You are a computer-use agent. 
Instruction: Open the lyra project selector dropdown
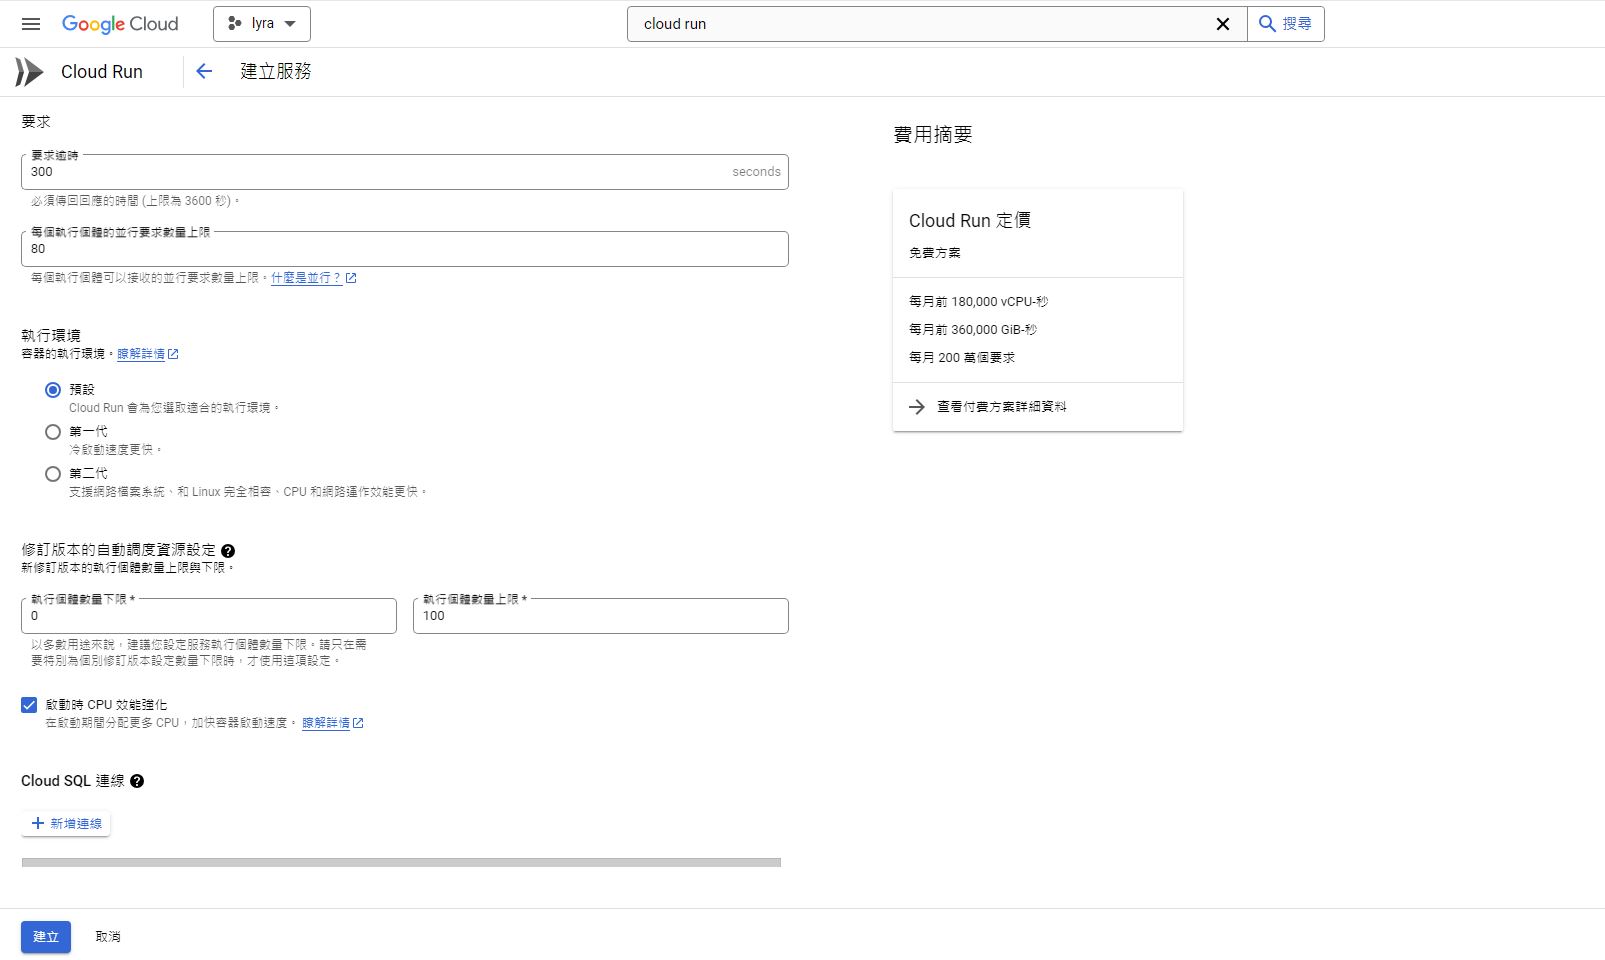262,24
